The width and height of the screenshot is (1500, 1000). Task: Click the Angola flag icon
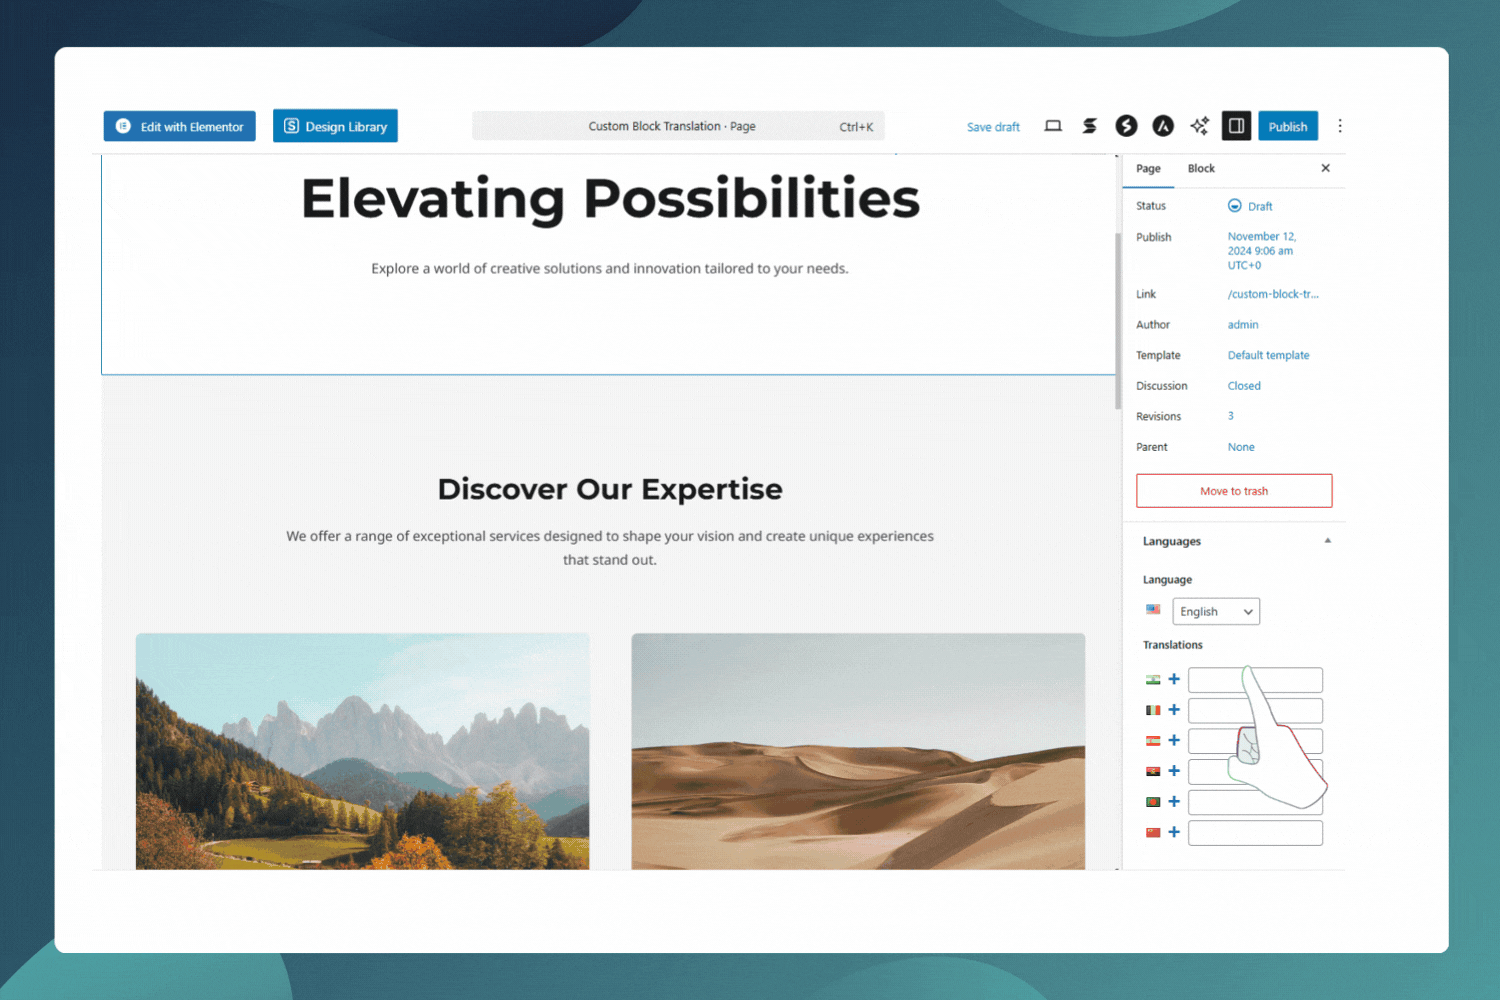(1153, 771)
